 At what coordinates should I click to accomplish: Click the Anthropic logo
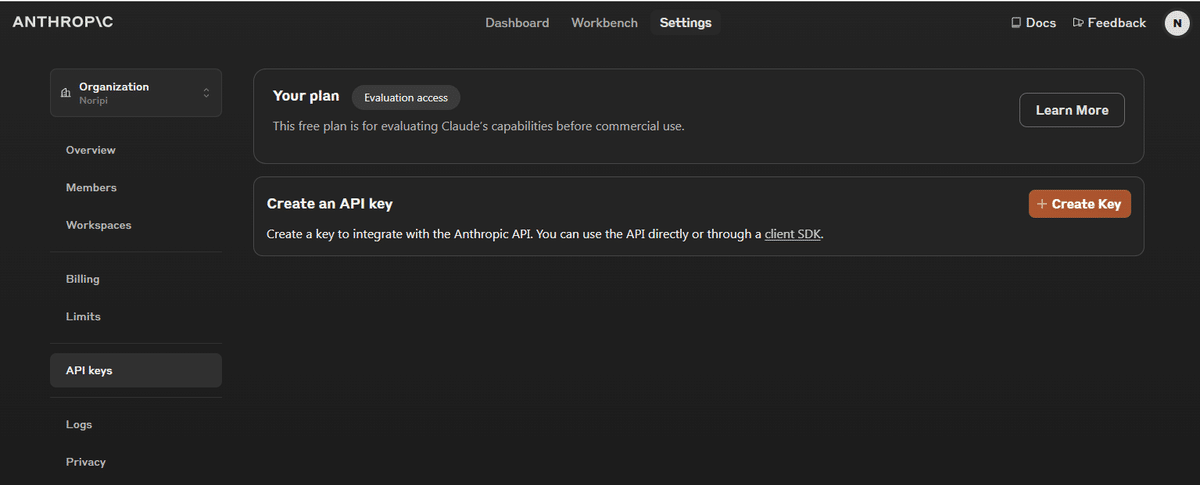pos(63,22)
